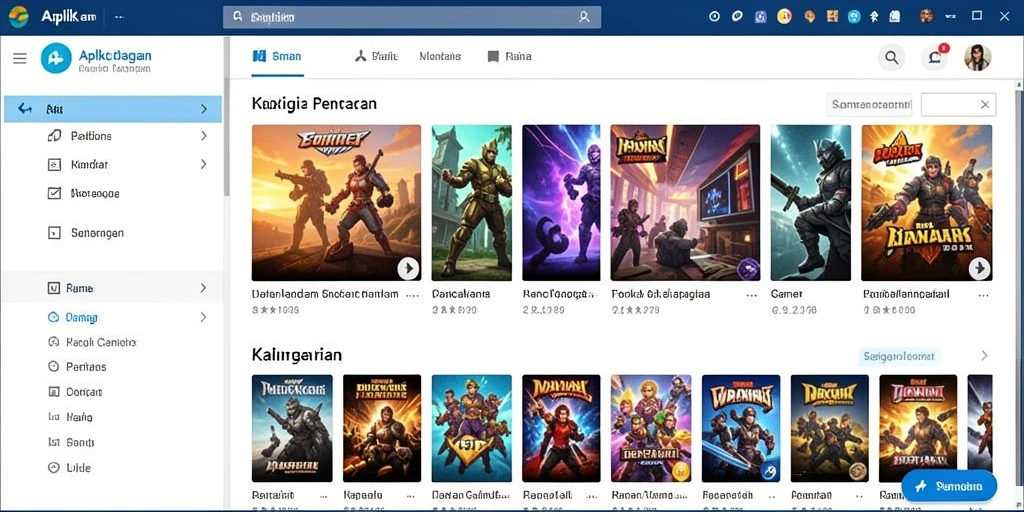Screen dimensions: 1024x512
Task: Toggle the Storeogoe checkbox
Action: point(55,193)
